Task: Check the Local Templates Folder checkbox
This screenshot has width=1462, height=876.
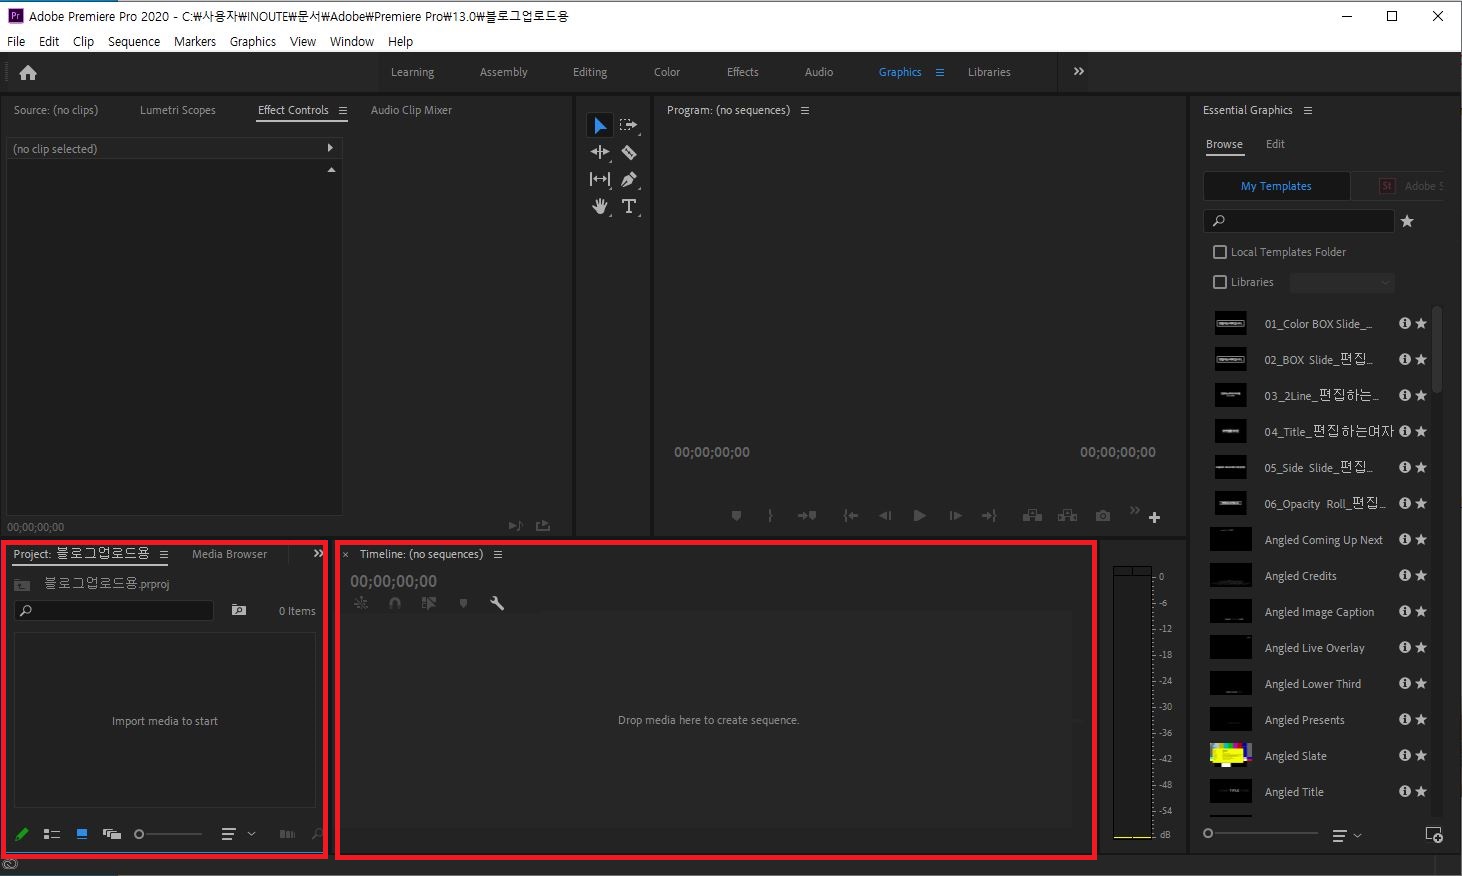Action: click(1219, 252)
